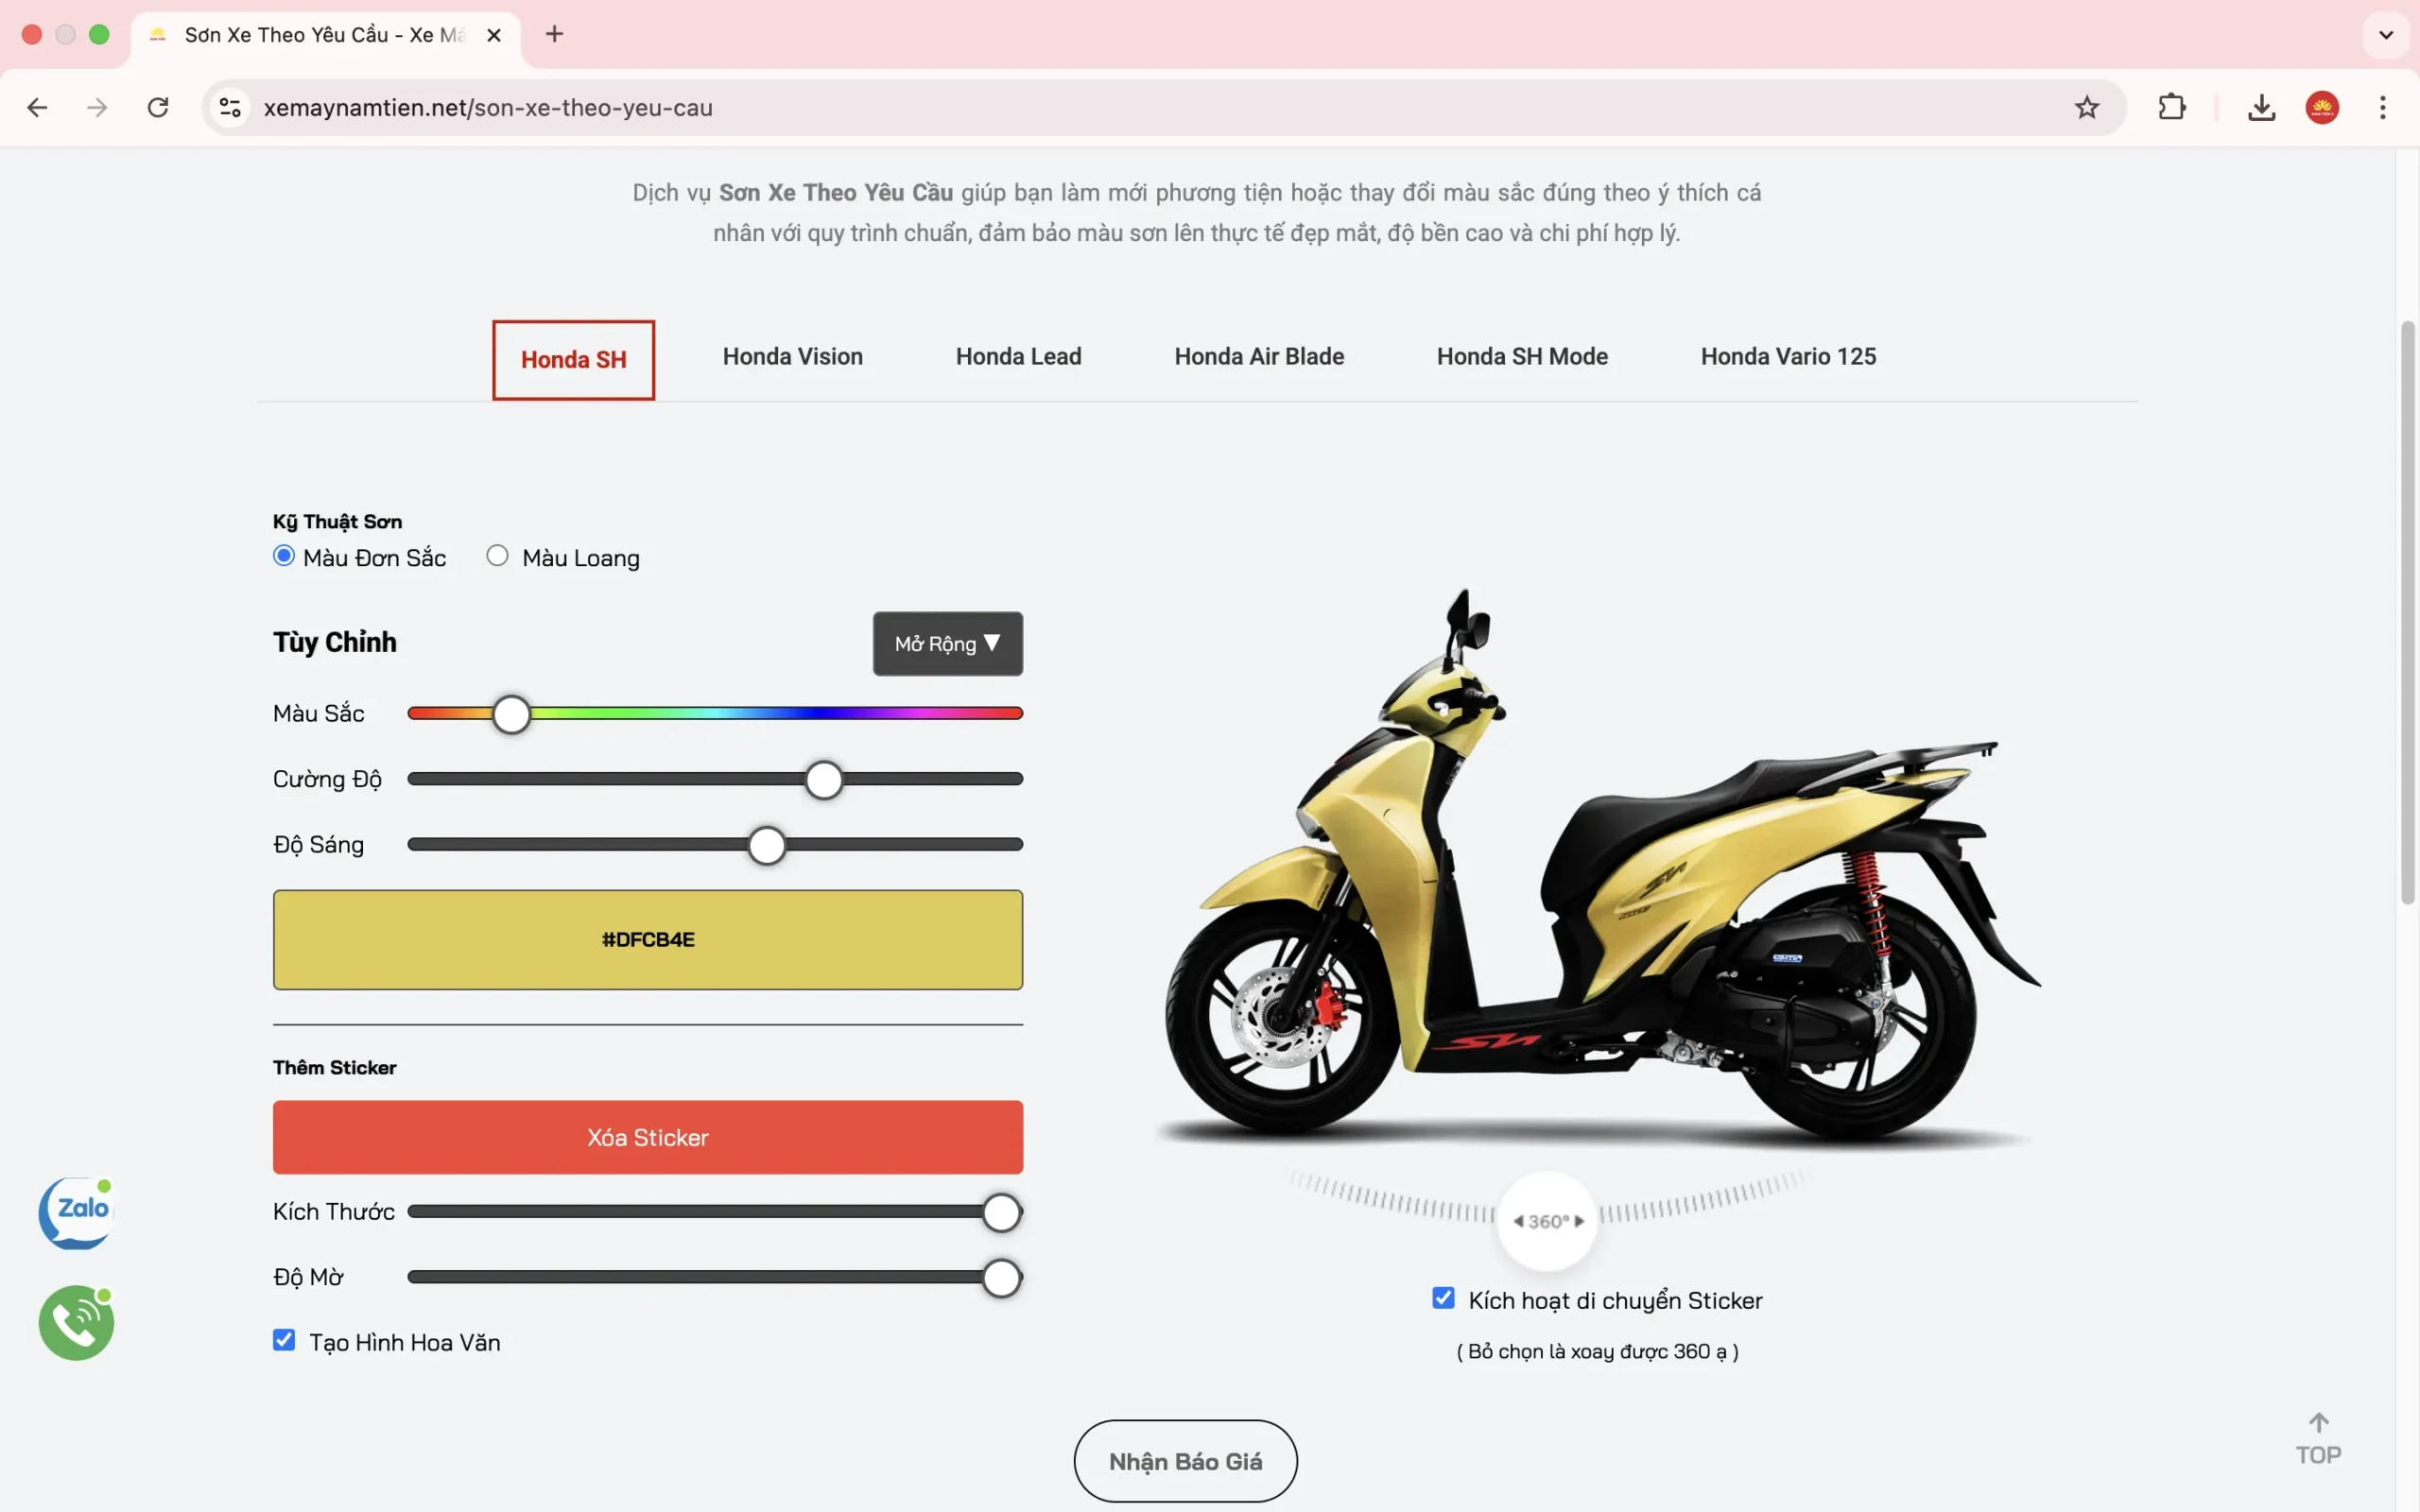Click the Nhận Báo Giá button
The width and height of the screenshot is (2420, 1512).
1185,1461
